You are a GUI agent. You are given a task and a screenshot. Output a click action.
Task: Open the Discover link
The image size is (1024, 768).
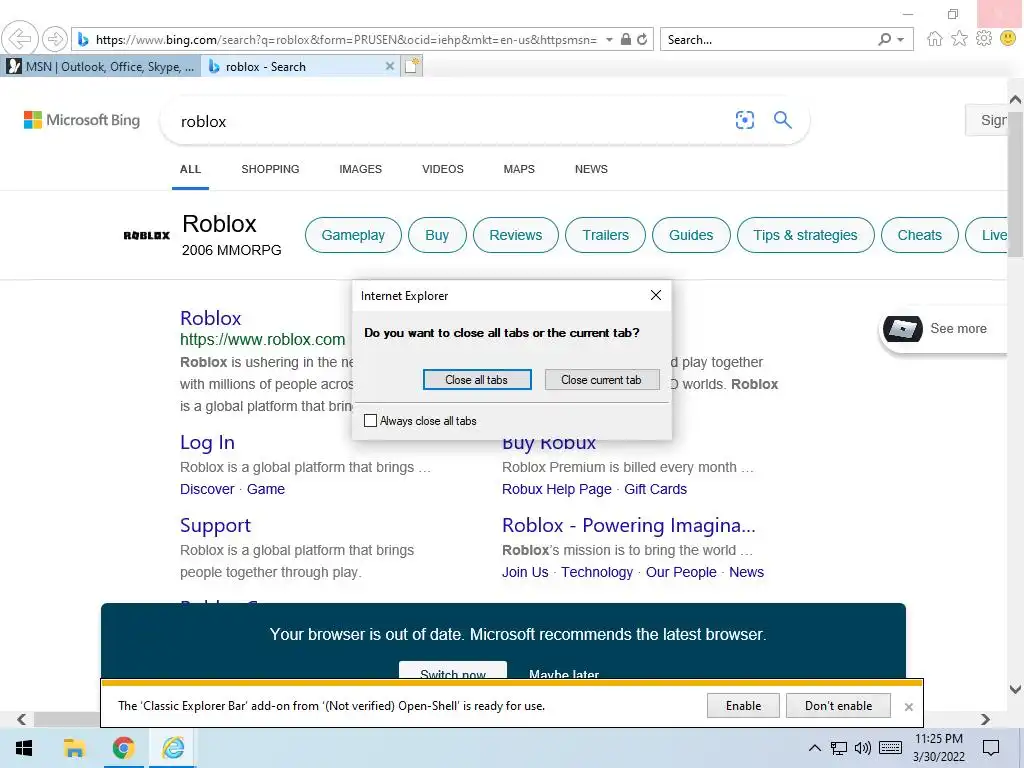[207, 489]
